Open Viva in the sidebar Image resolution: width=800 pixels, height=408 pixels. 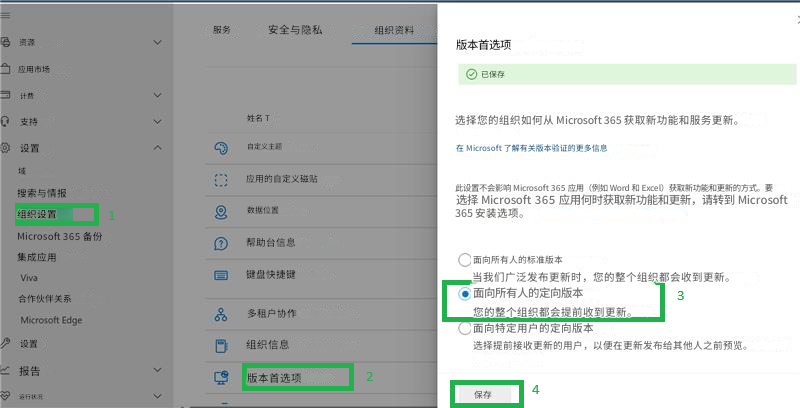click(29, 278)
